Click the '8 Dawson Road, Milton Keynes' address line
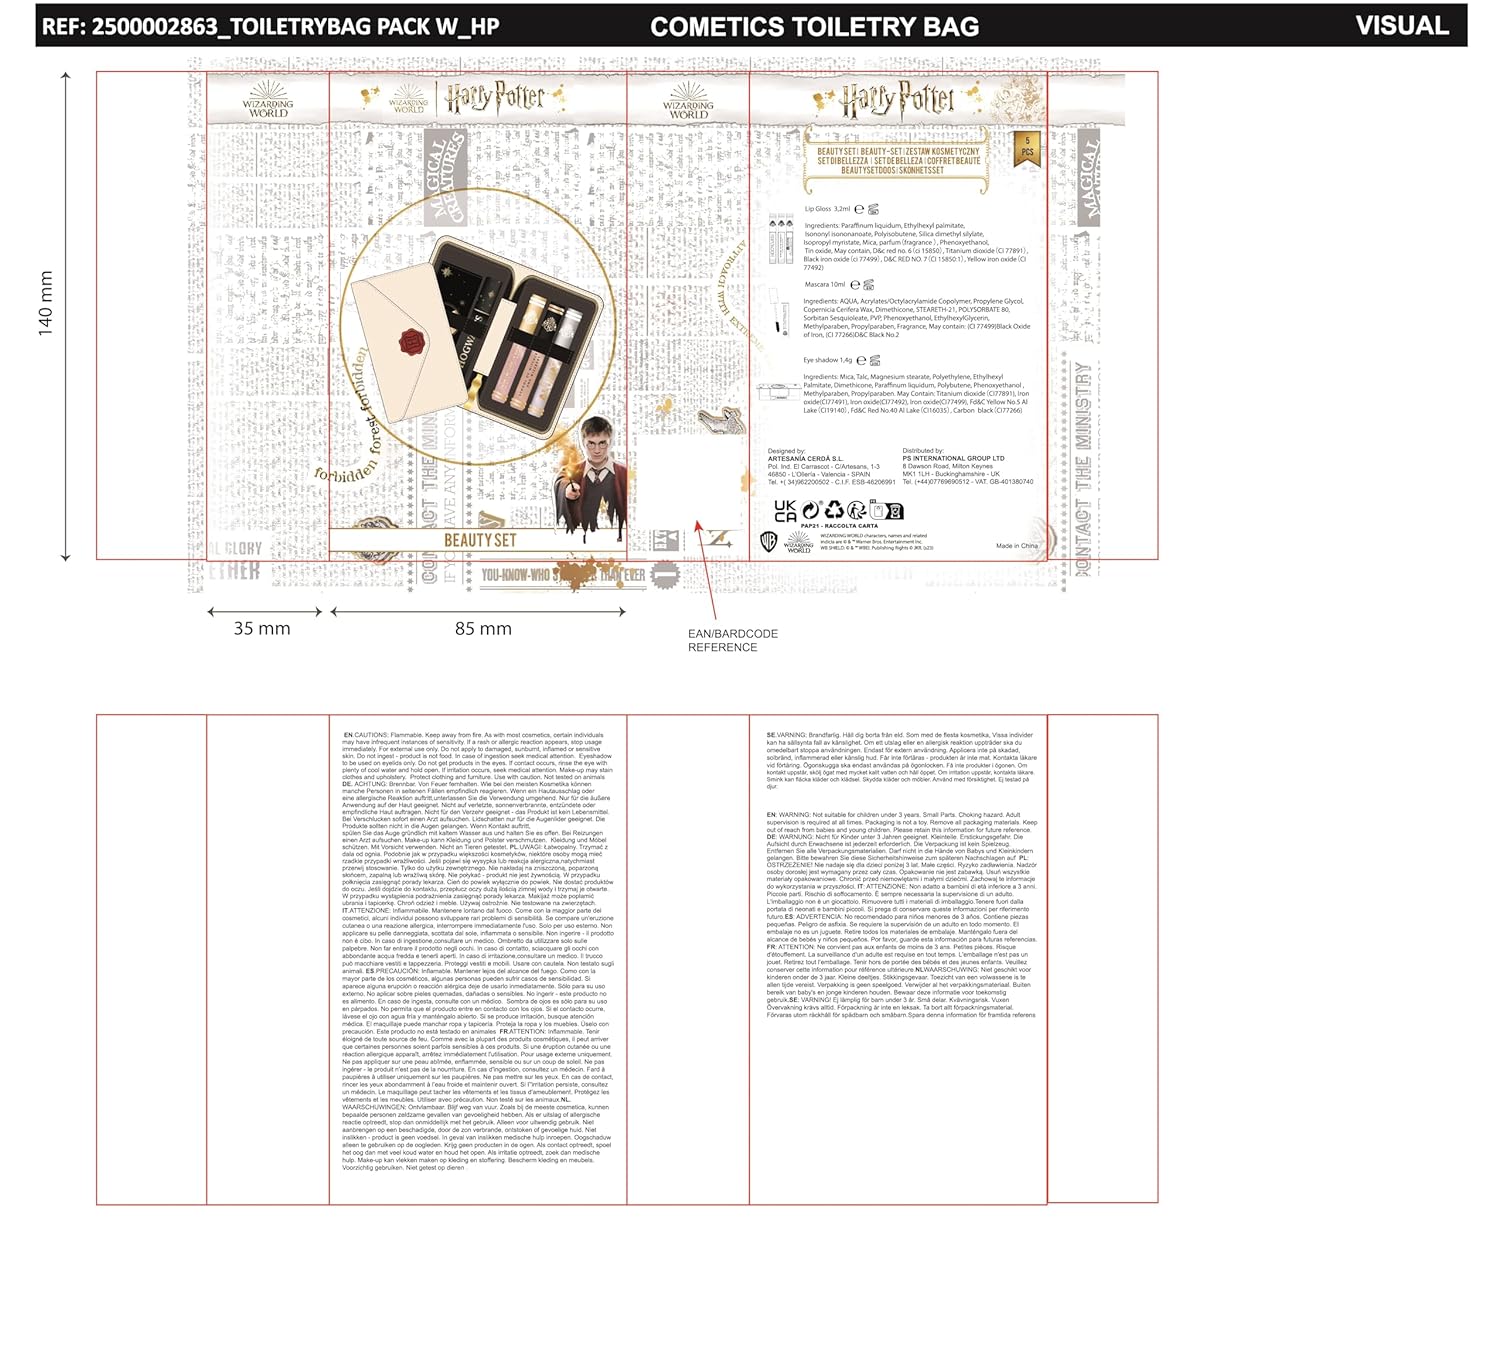1500x1356 pixels. click(x=947, y=467)
